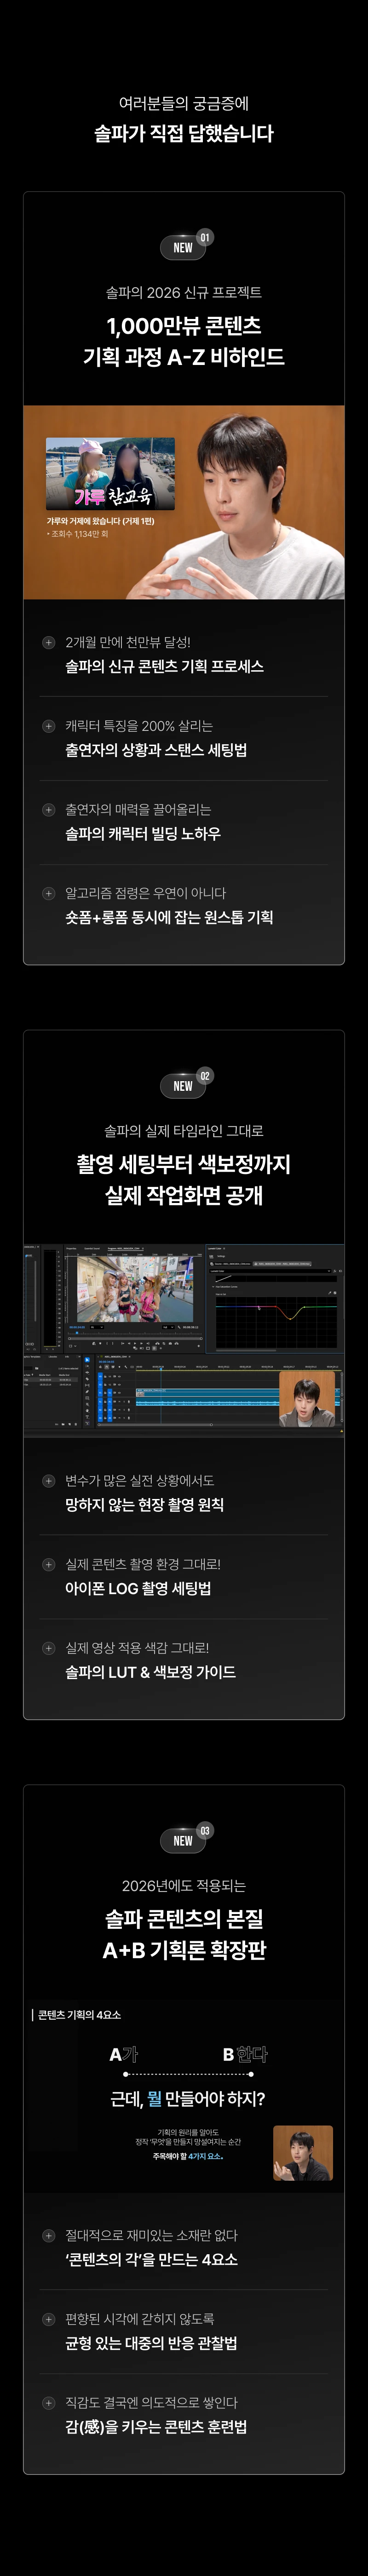The width and height of the screenshot is (368, 2576).
Task: Click the '출연자의 매력을 끌어올리는' text
Action: pyautogui.click(x=138, y=809)
